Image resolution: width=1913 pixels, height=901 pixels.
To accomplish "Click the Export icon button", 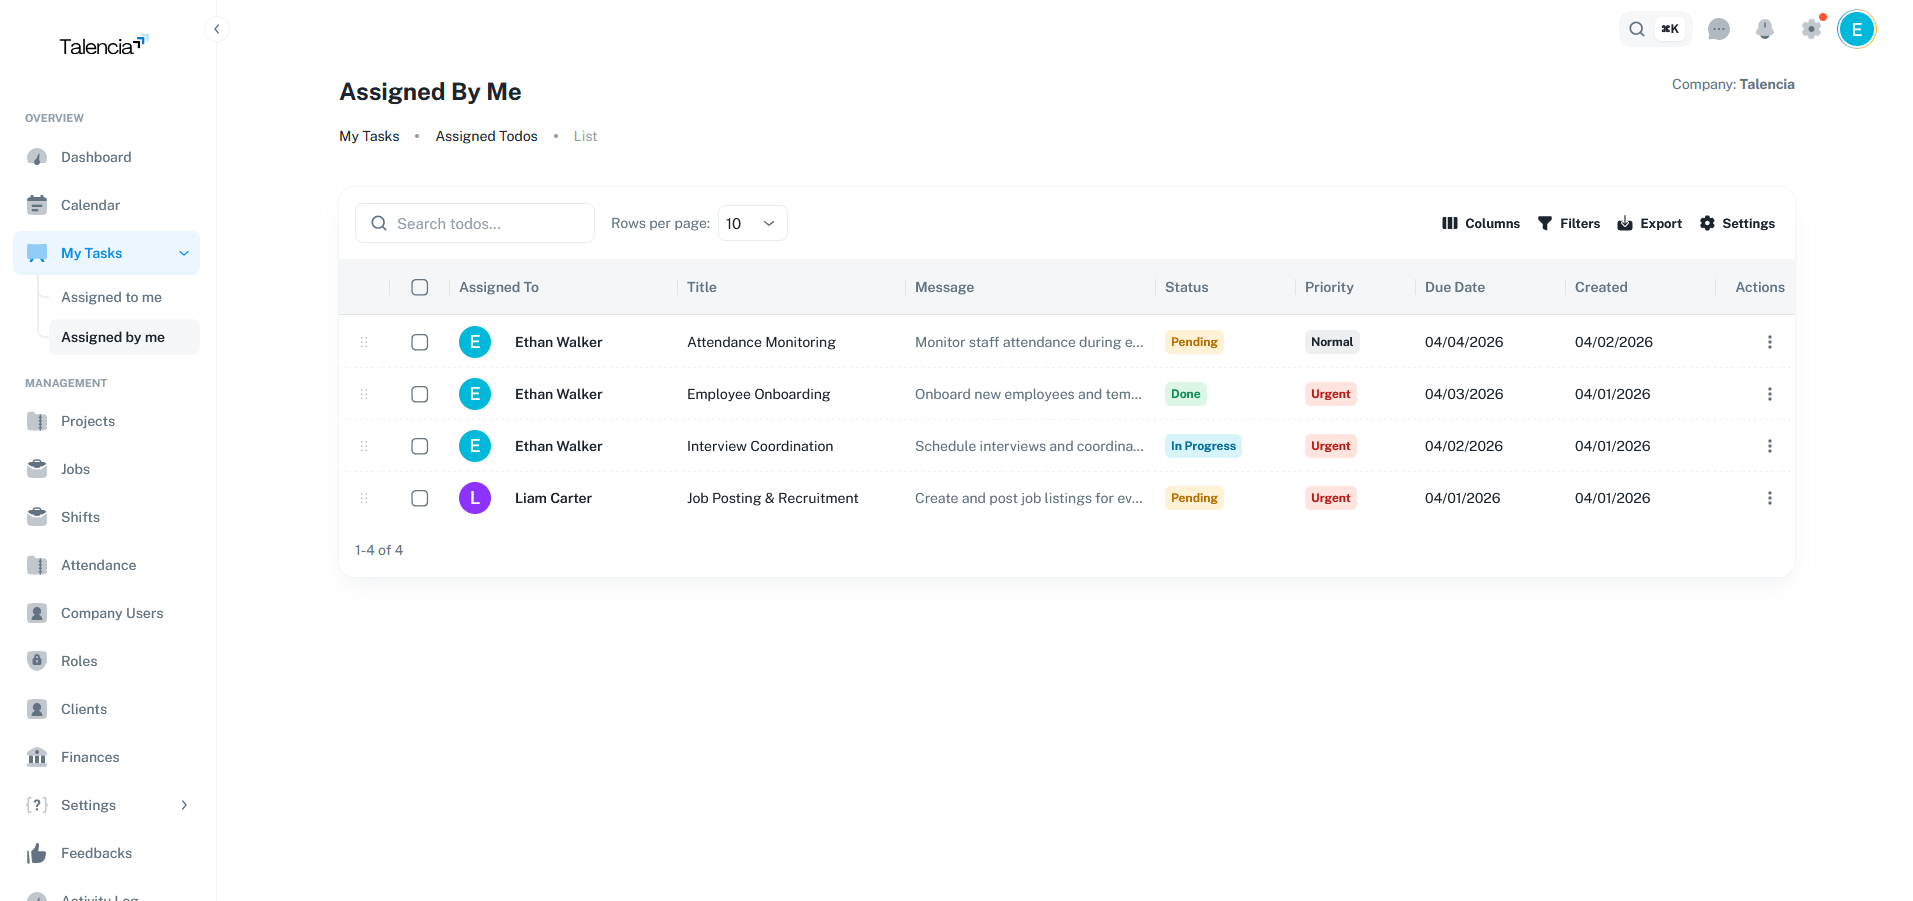I will (x=1649, y=223).
